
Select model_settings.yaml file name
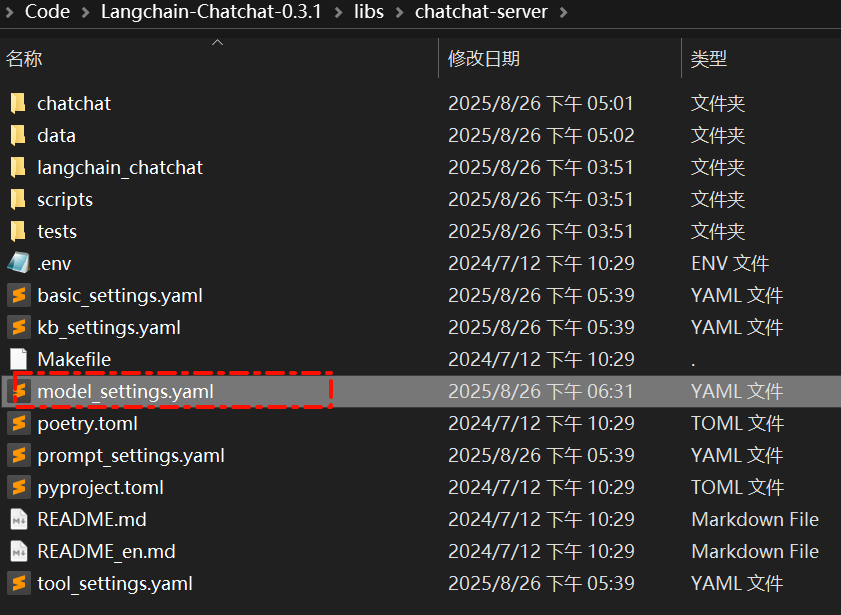coord(126,392)
